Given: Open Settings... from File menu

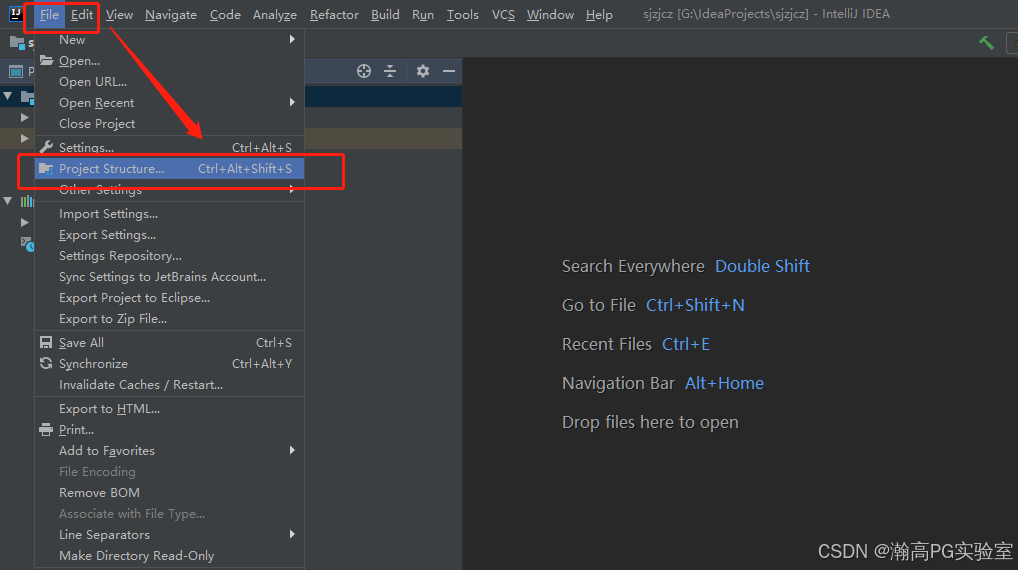Looking at the screenshot, I should tap(169, 147).
